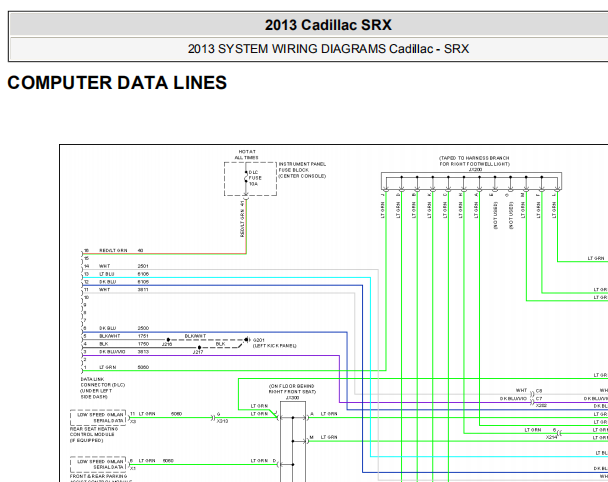Click the 'LT GRN 5060' label at pin 1
The image size is (608, 482).
coord(124,367)
